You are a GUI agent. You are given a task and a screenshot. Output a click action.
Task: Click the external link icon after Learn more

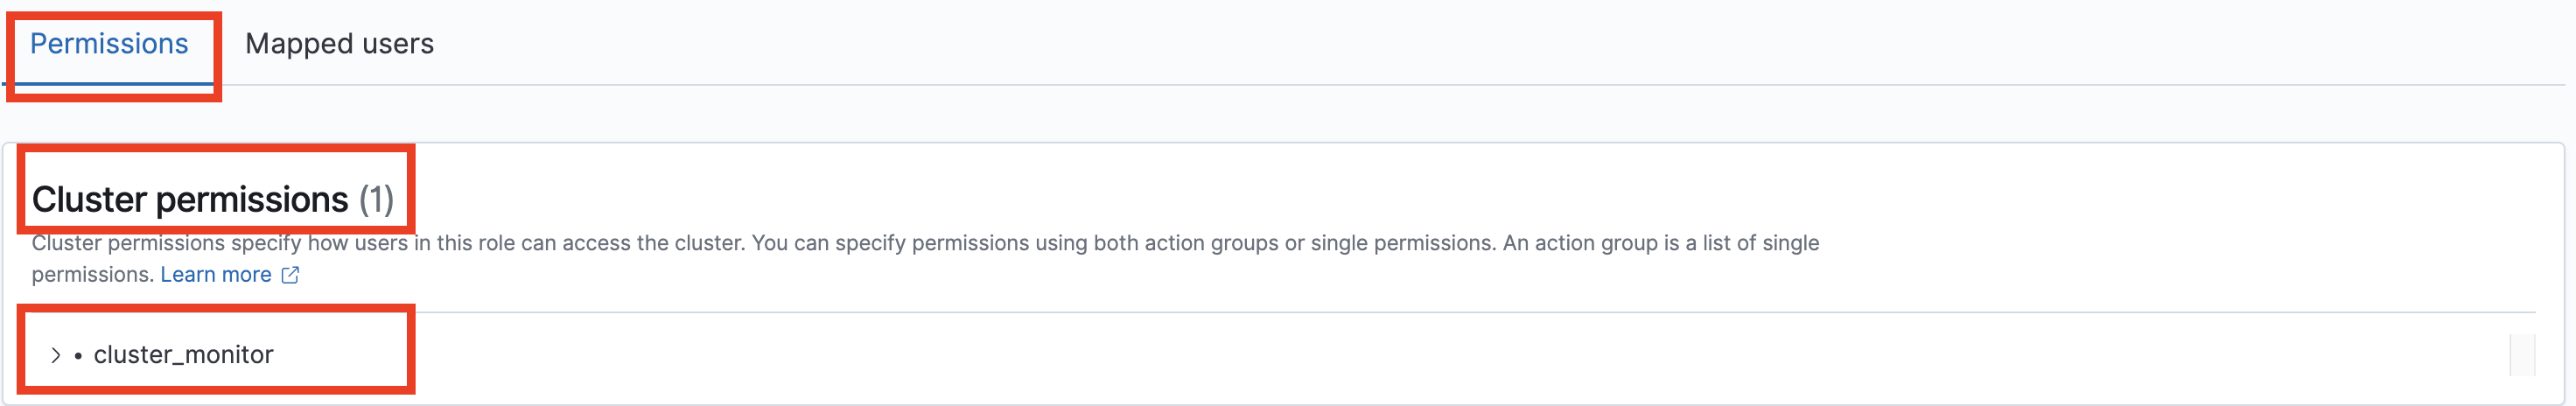290,275
